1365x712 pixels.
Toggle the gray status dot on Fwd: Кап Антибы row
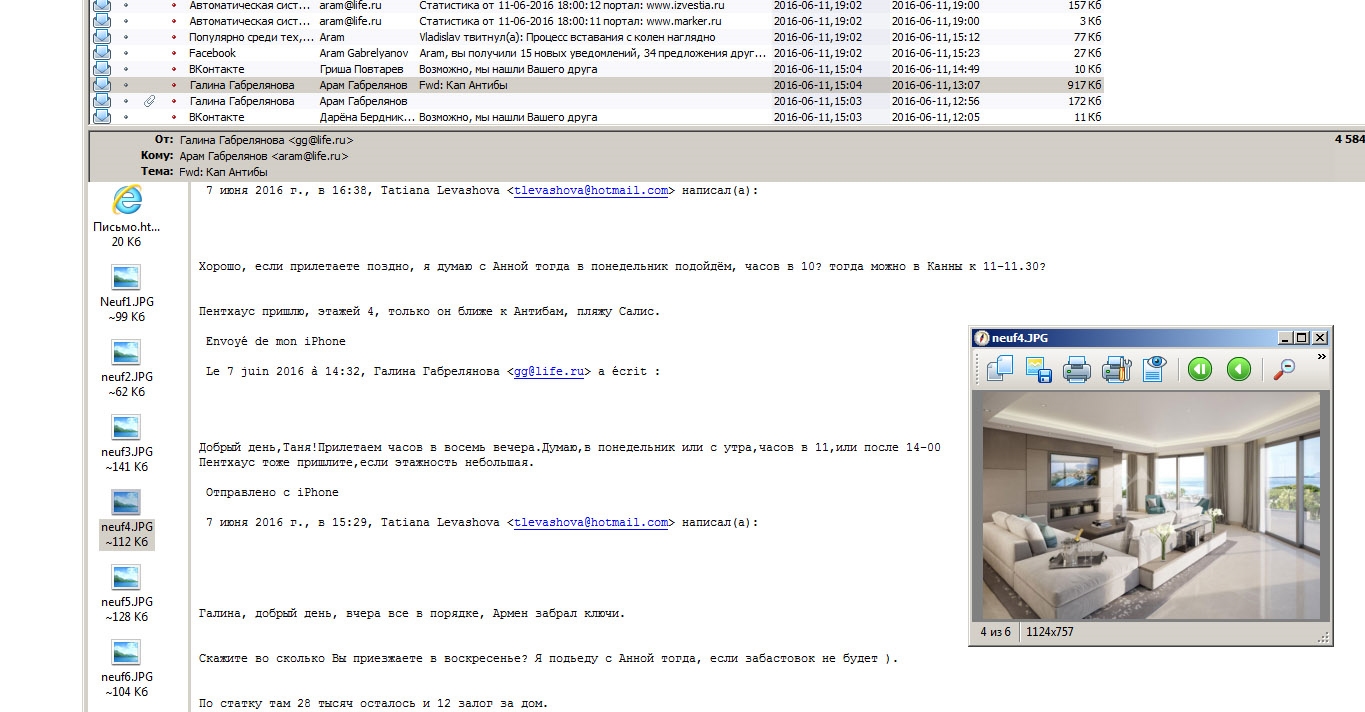click(x=126, y=85)
